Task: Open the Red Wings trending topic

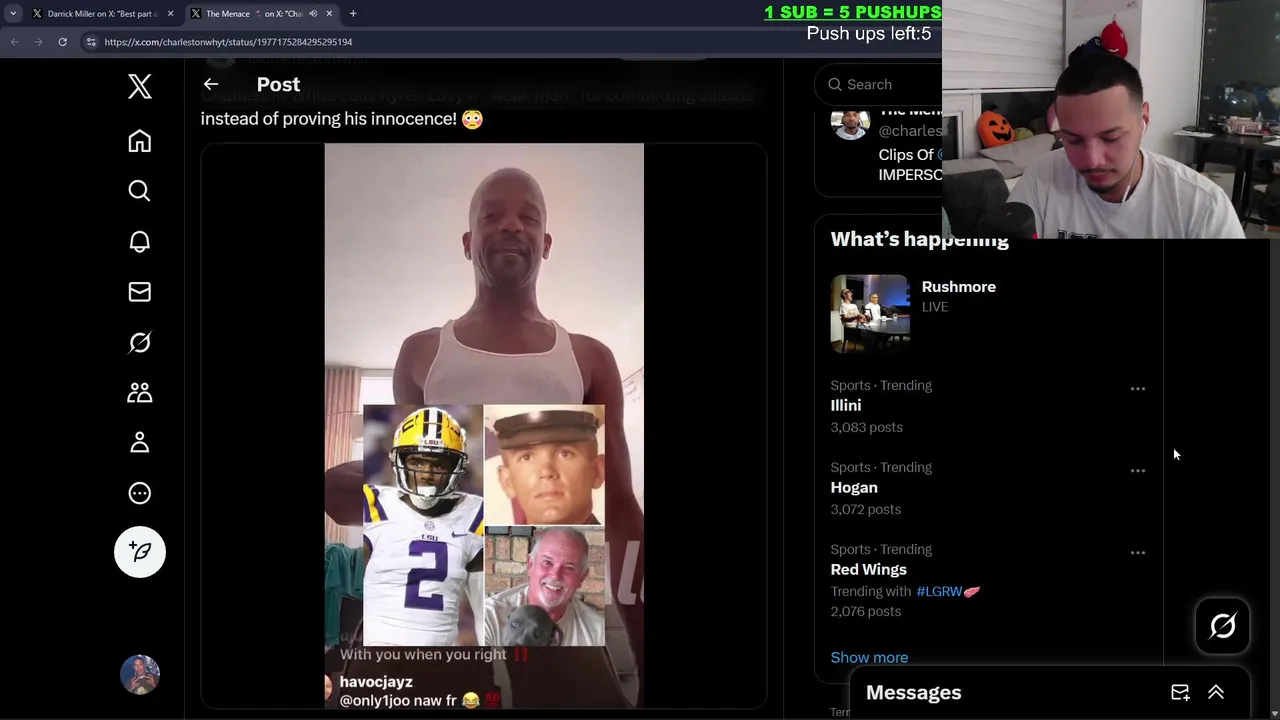Action: (x=869, y=570)
